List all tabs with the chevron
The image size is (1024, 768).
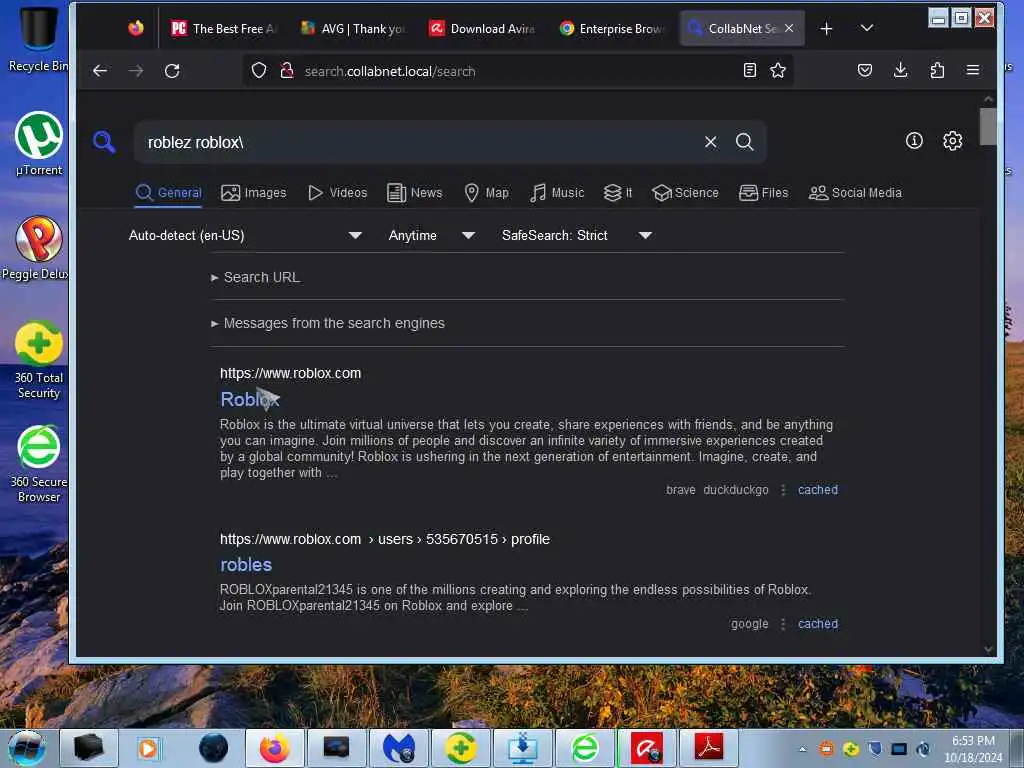tap(867, 28)
